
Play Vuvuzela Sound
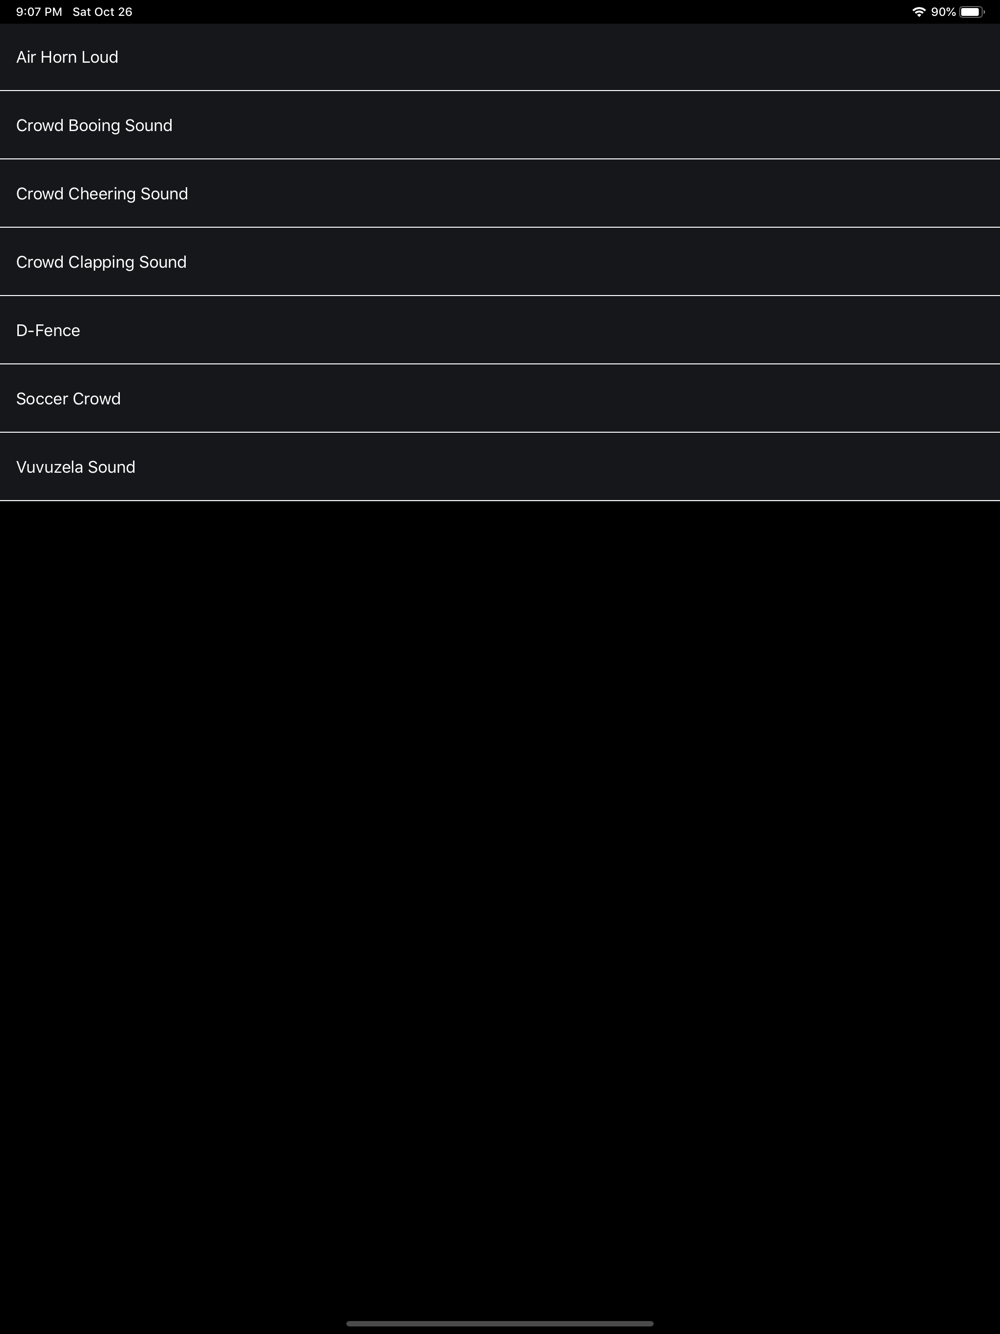click(x=500, y=467)
